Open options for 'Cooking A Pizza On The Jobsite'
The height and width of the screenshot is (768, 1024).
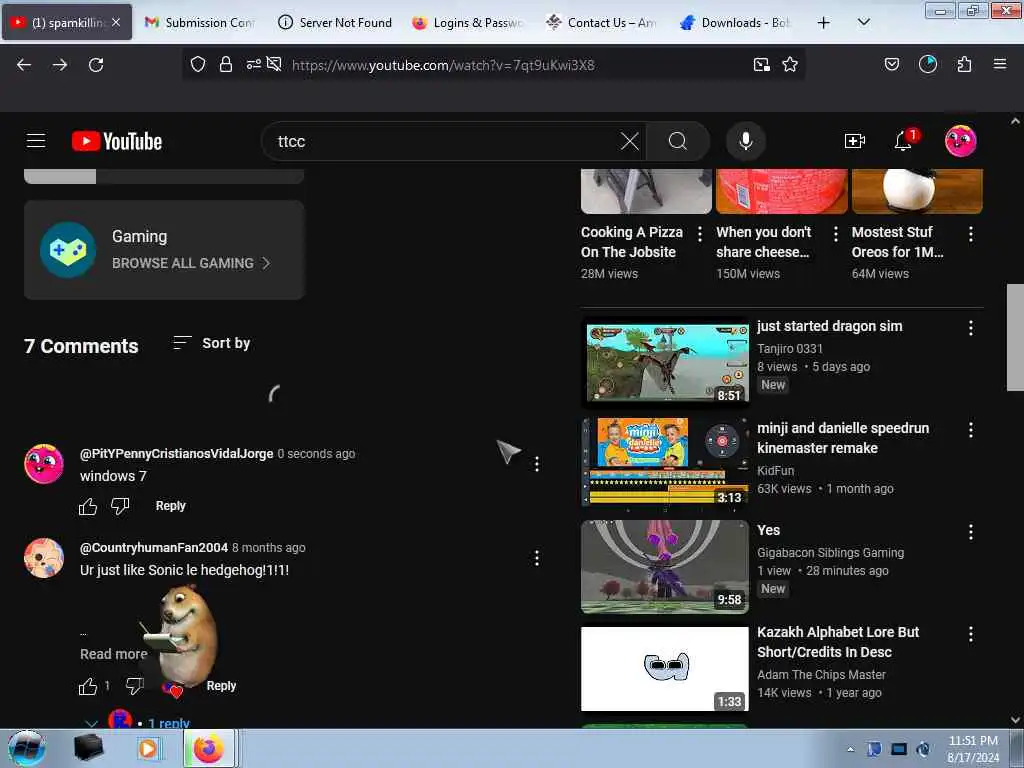pyautogui.click(x=699, y=234)
